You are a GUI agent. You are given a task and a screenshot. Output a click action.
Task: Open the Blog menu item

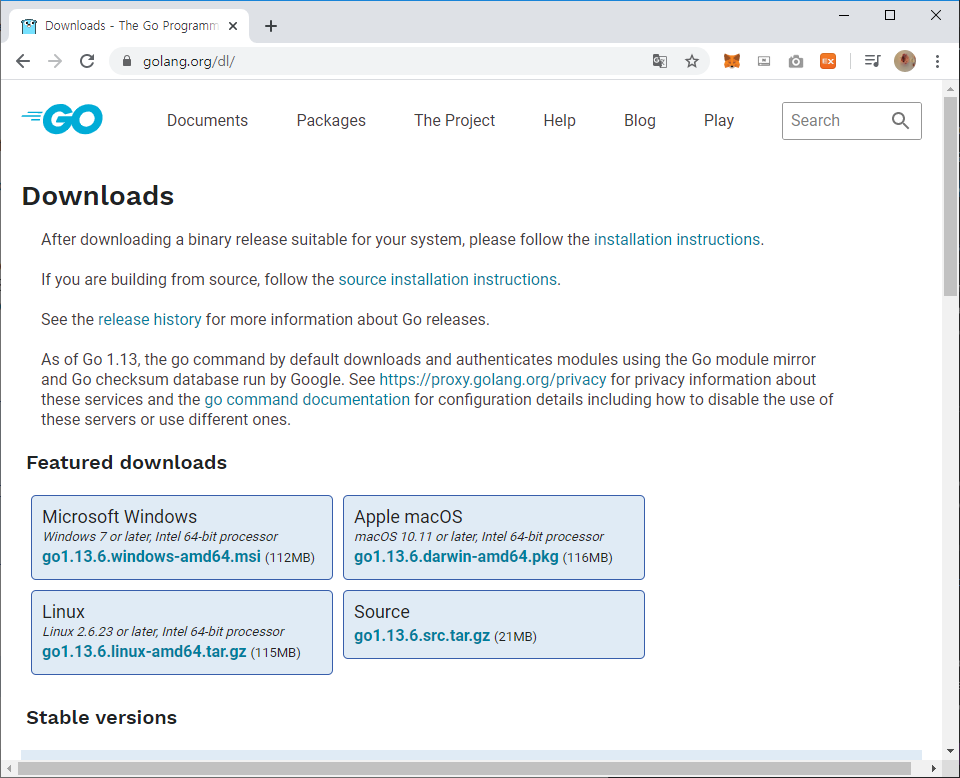(x=640, y=121)
